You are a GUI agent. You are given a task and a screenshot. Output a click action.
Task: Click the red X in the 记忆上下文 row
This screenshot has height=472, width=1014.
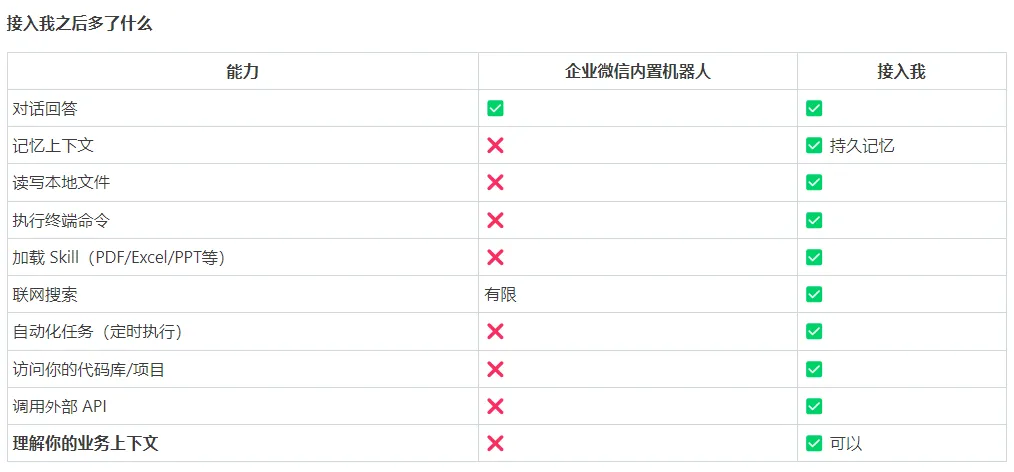point(495,145)
